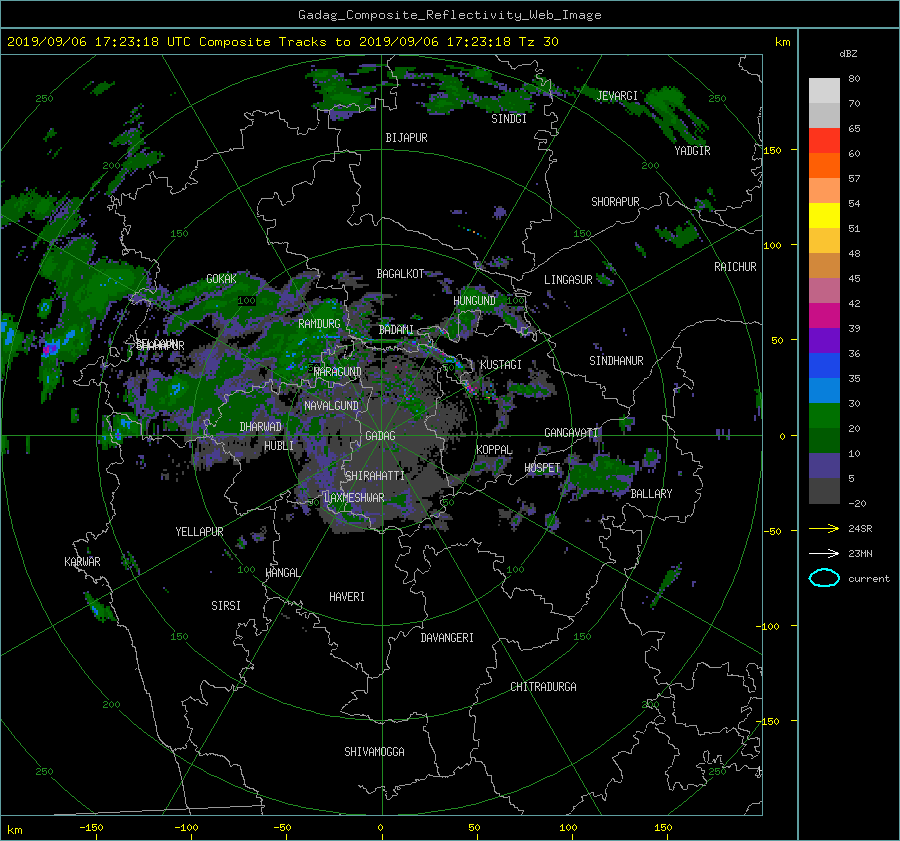Click the RAICHUR city label

[735, 267]
